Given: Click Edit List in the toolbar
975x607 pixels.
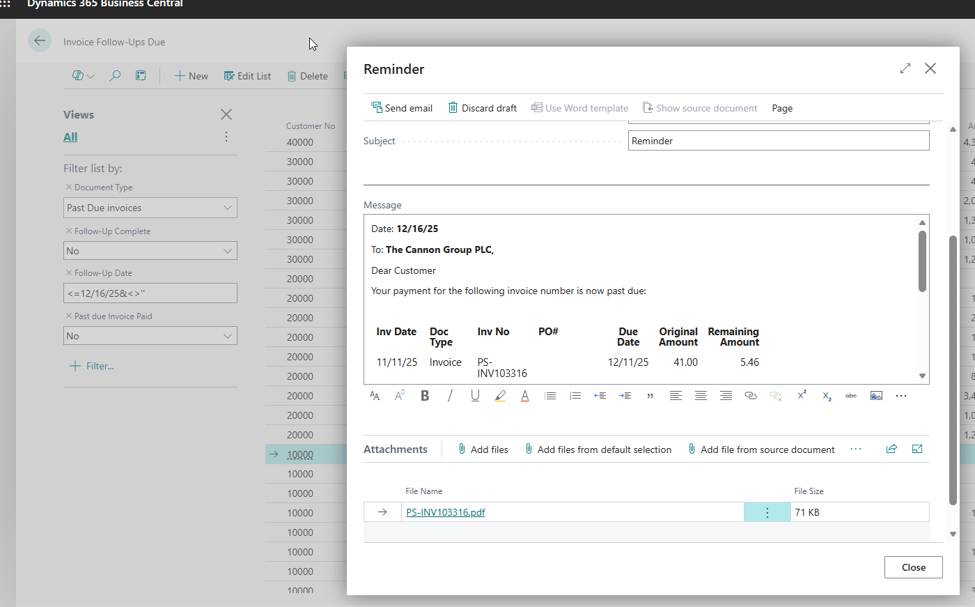Looking at the screenshot, I should 247,76.
